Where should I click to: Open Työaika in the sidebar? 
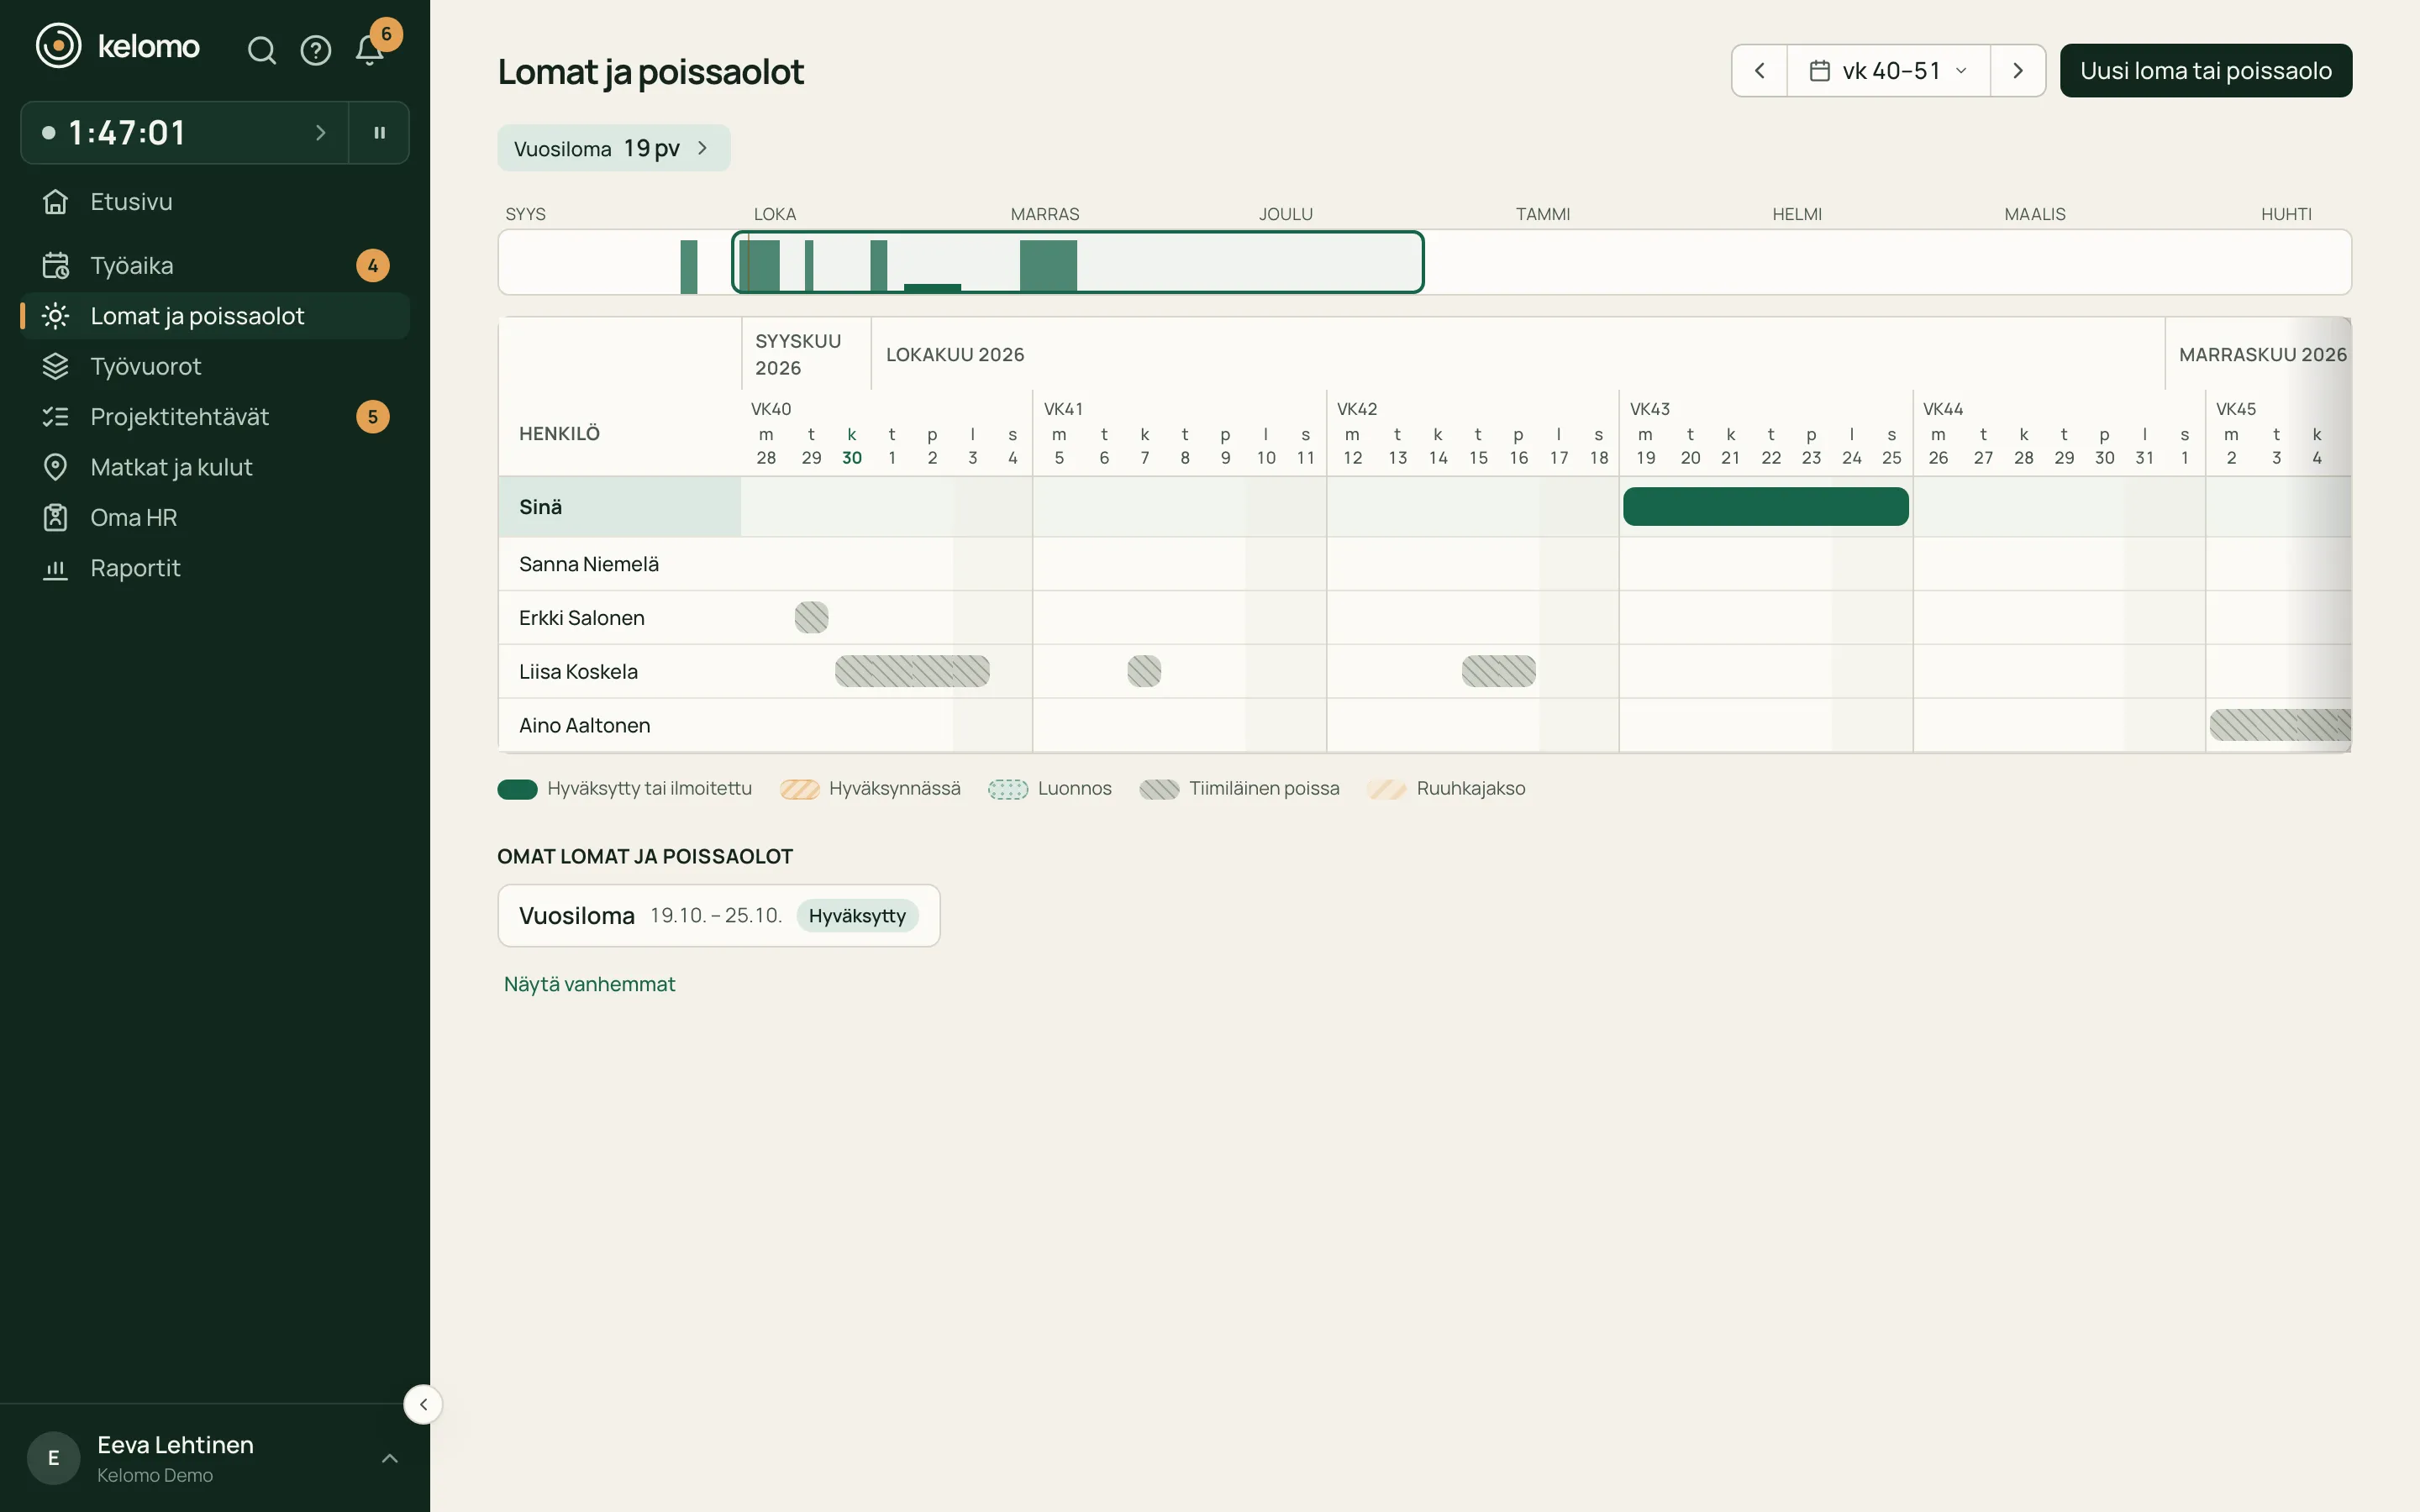click(215, 266)
